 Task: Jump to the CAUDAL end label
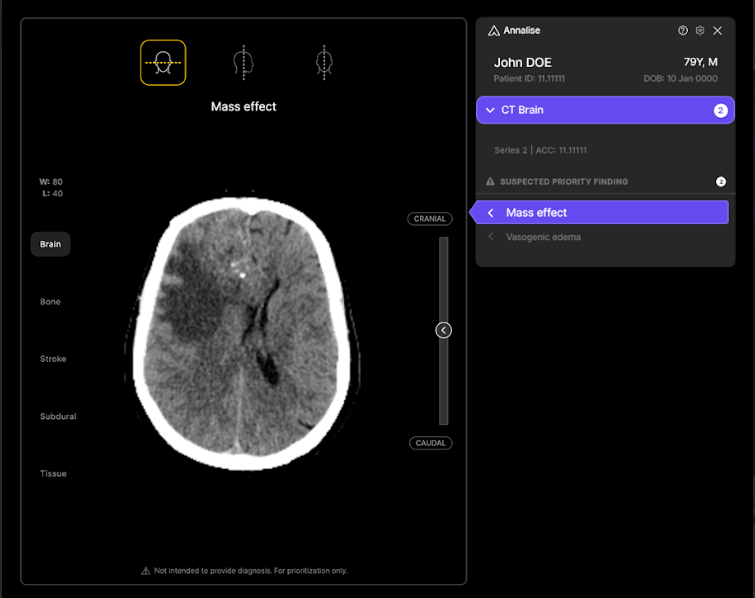(x=430, y=443)
